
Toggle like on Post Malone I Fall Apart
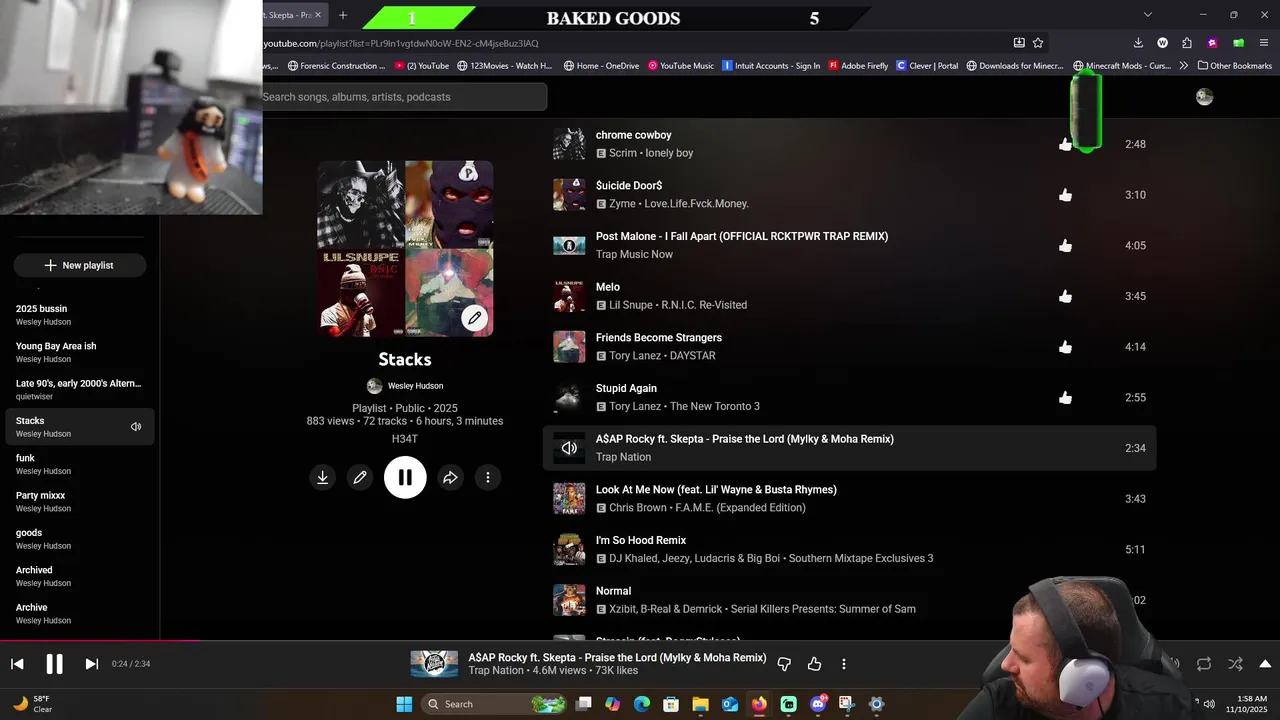tap(1065, 246)
